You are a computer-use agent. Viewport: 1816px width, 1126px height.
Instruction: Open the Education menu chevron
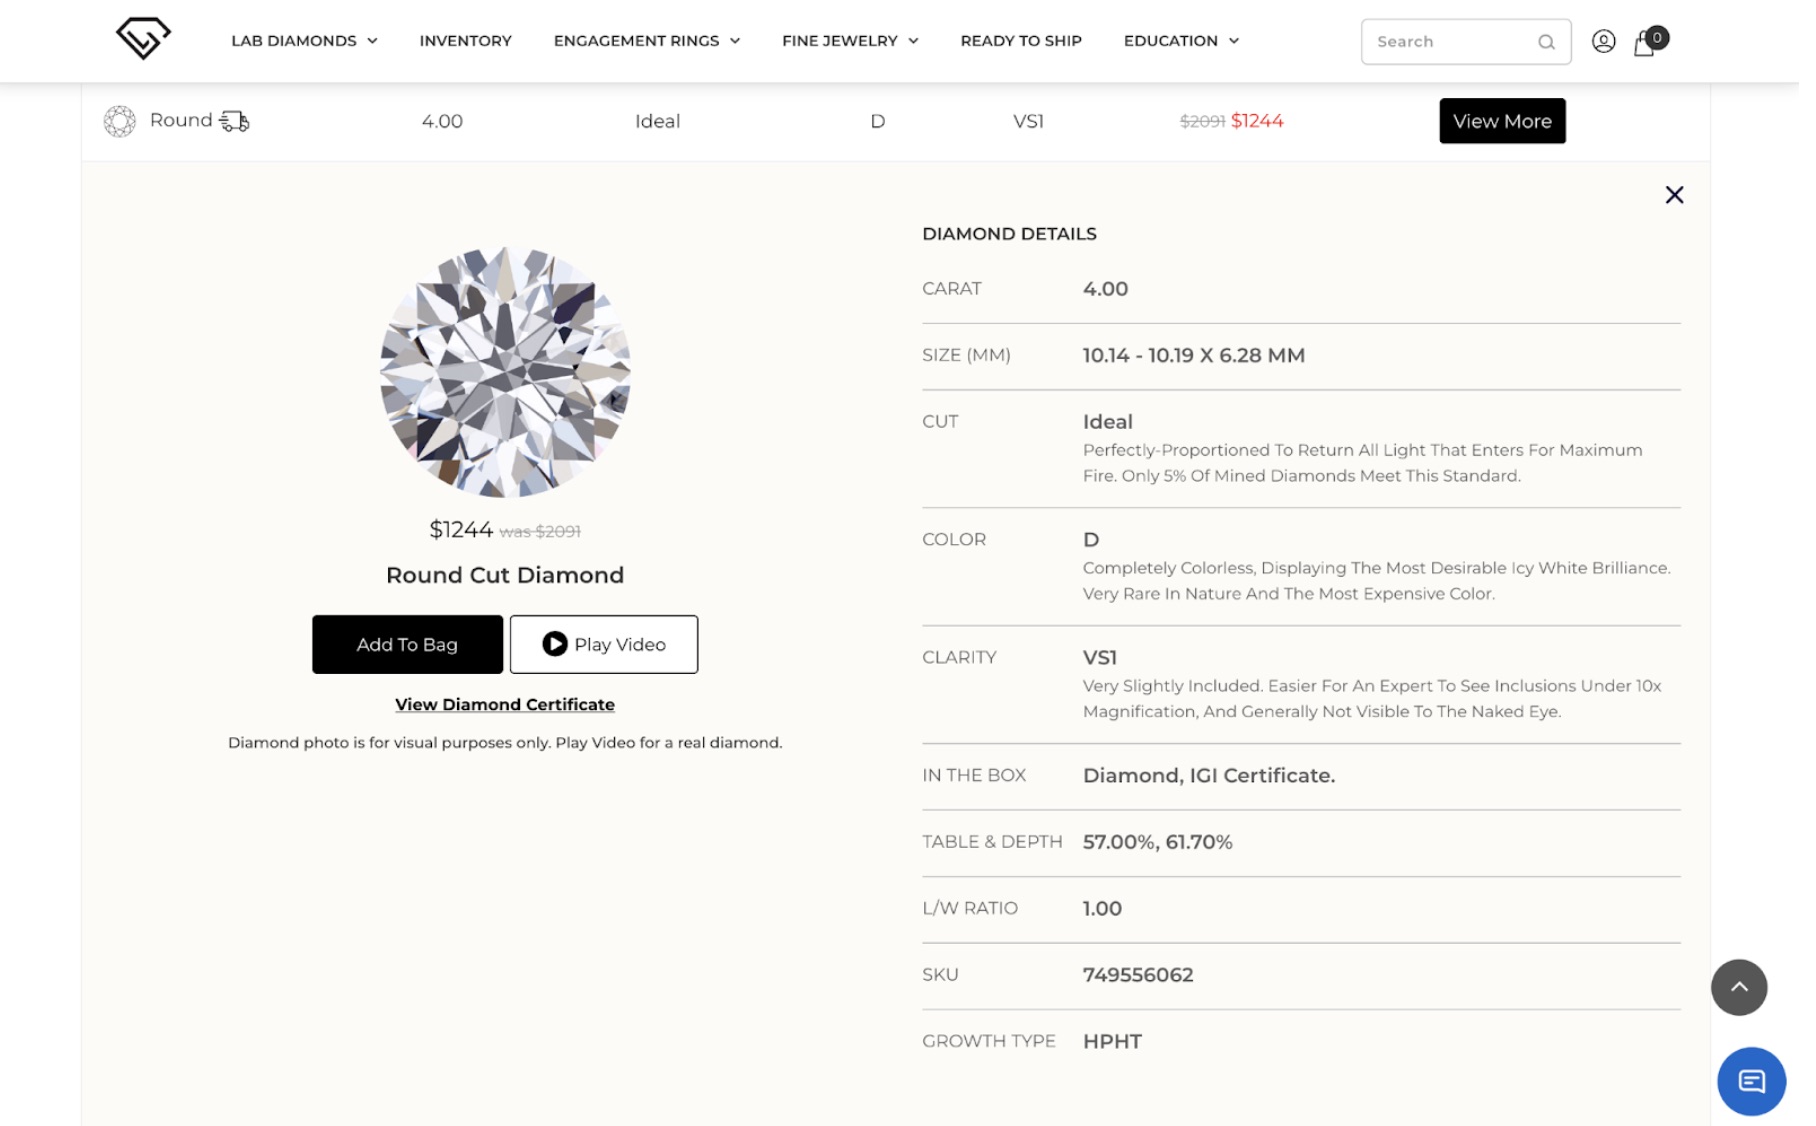tap(1234, 41)
